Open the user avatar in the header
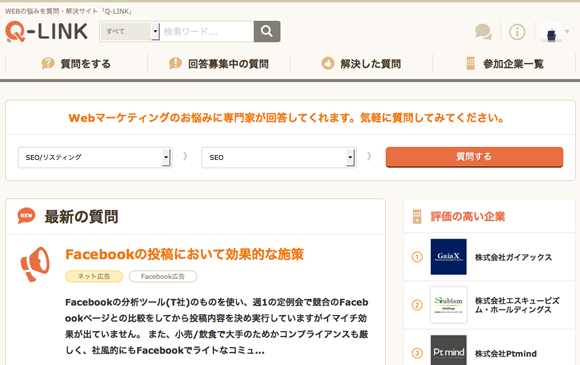Screen dimensions: 580x365 point(551,32)
